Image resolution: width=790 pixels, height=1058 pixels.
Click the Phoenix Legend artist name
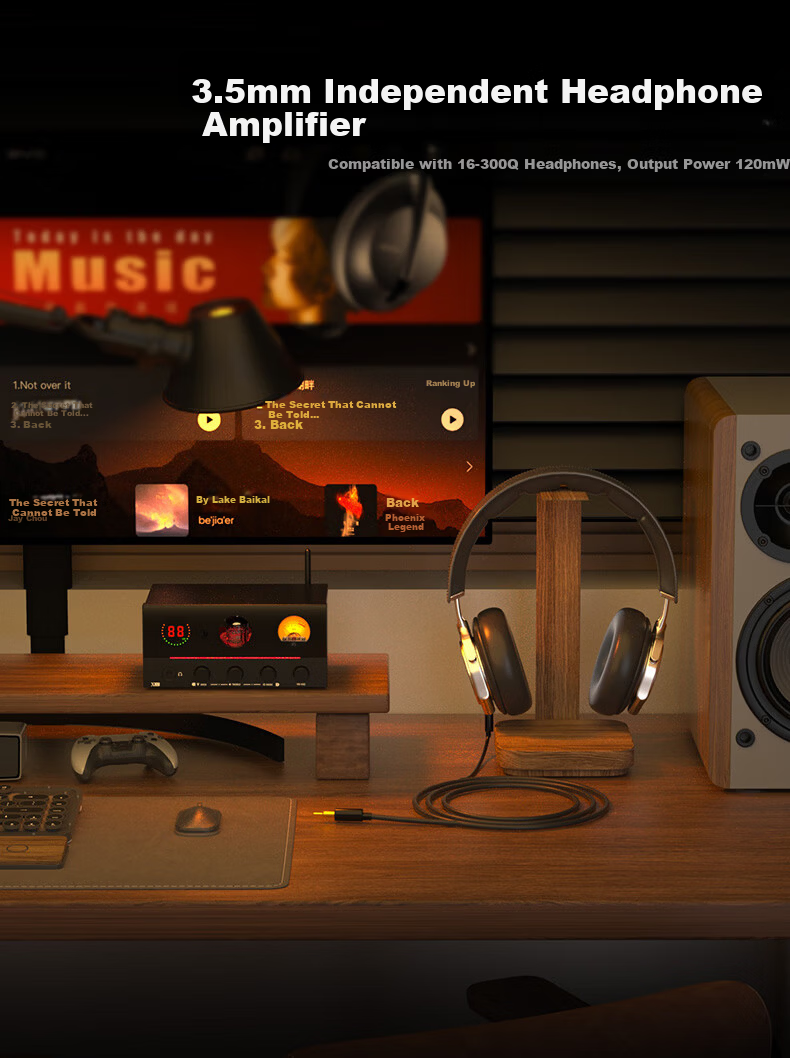point(405,522)
